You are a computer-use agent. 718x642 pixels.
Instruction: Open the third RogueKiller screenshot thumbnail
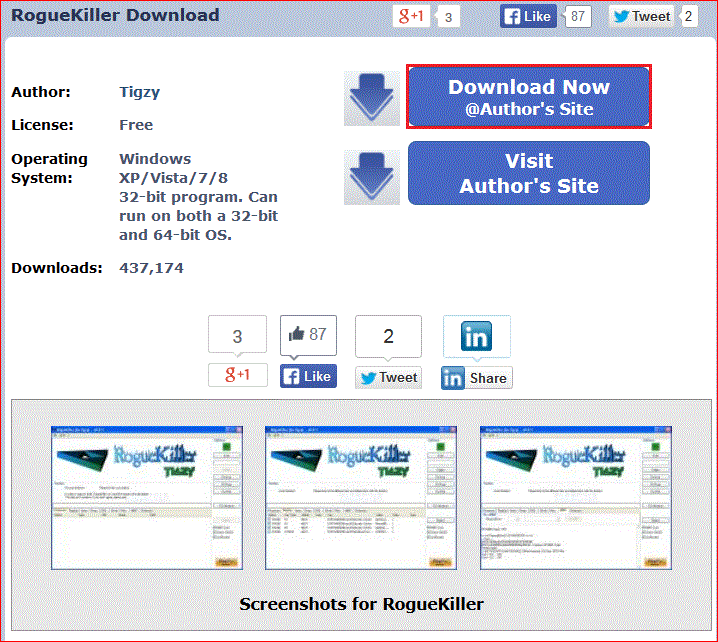point(576,498)
